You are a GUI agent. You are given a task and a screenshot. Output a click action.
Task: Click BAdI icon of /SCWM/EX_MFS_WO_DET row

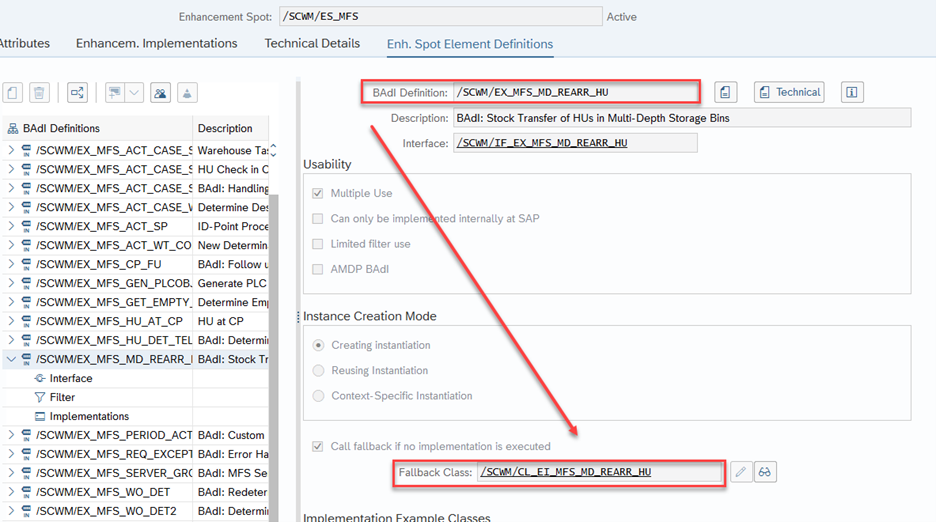pyautogui.click(x=26, y=492)
